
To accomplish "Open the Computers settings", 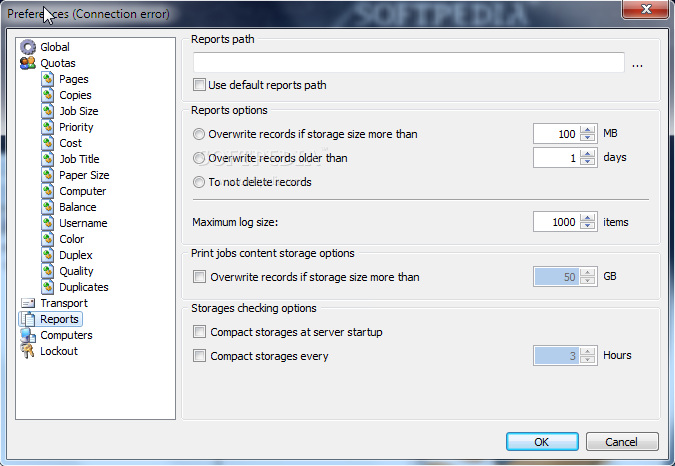I will pyautogui.click(x=66, y=335).
